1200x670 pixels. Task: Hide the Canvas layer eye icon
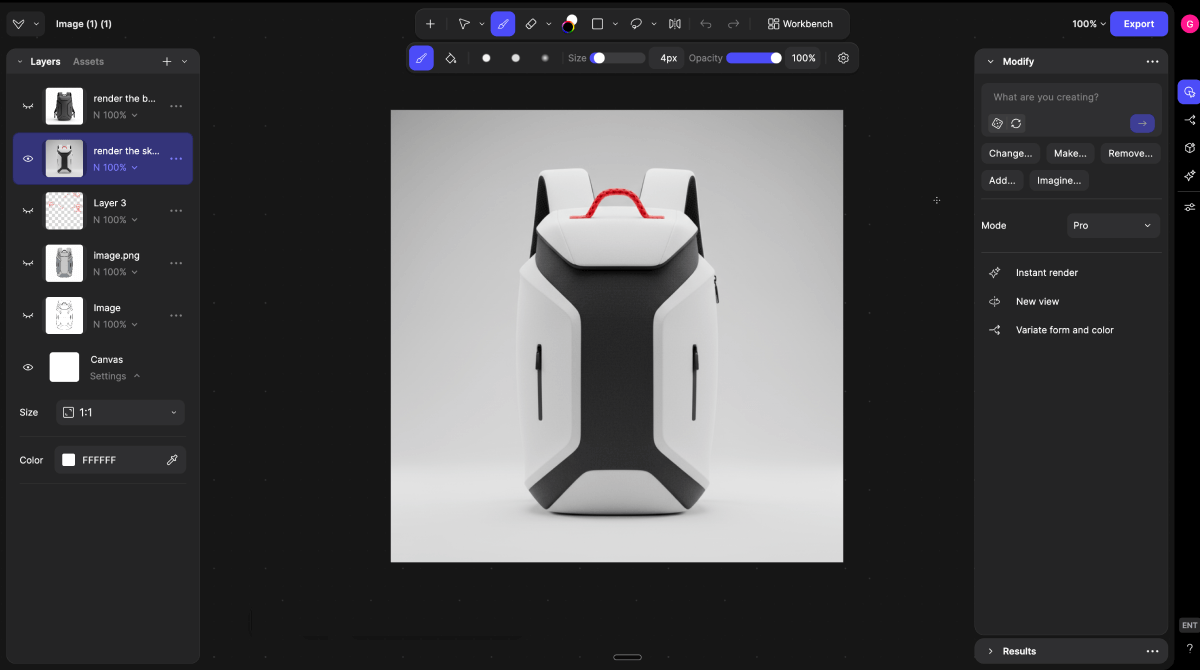tap(28, 367)
